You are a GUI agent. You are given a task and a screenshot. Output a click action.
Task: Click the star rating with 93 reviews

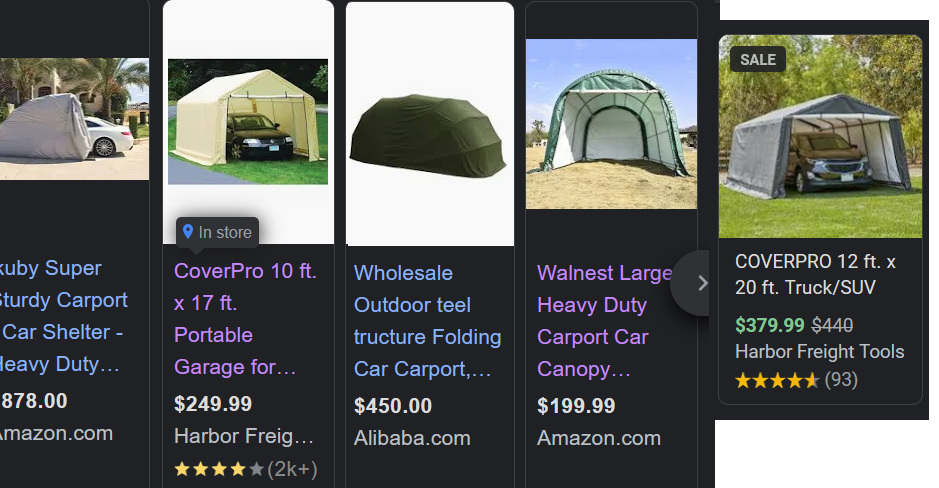(x=796, y=380)
